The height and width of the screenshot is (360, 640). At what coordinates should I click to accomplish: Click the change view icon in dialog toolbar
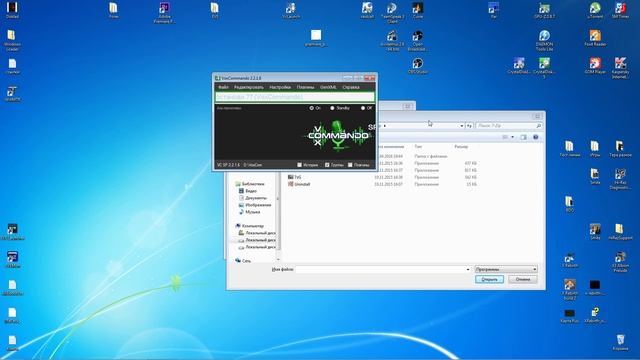tap(505, 137)
